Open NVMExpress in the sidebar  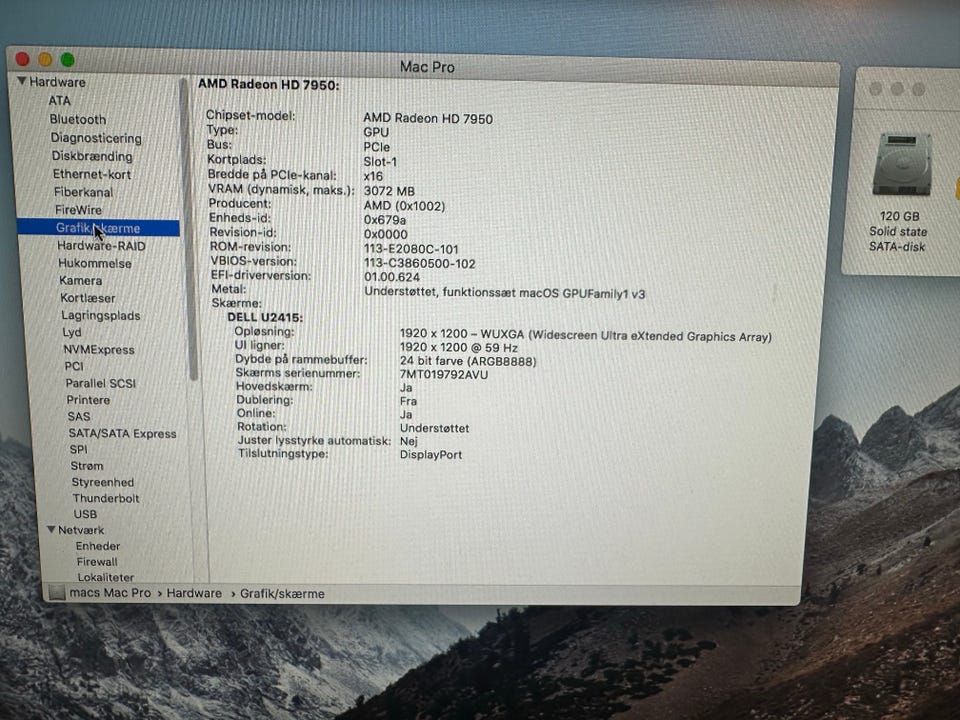click(x=99, y=350)
